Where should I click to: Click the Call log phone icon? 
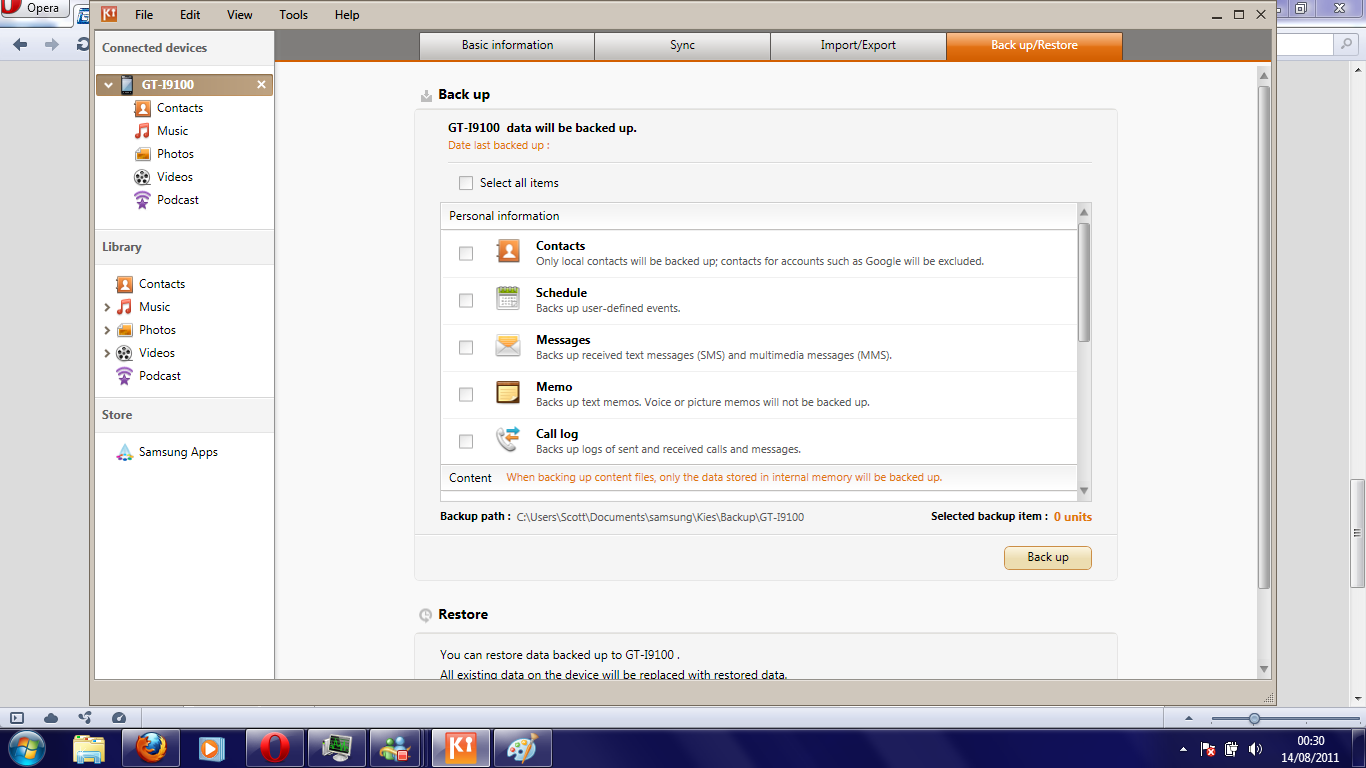click(508, 439)
